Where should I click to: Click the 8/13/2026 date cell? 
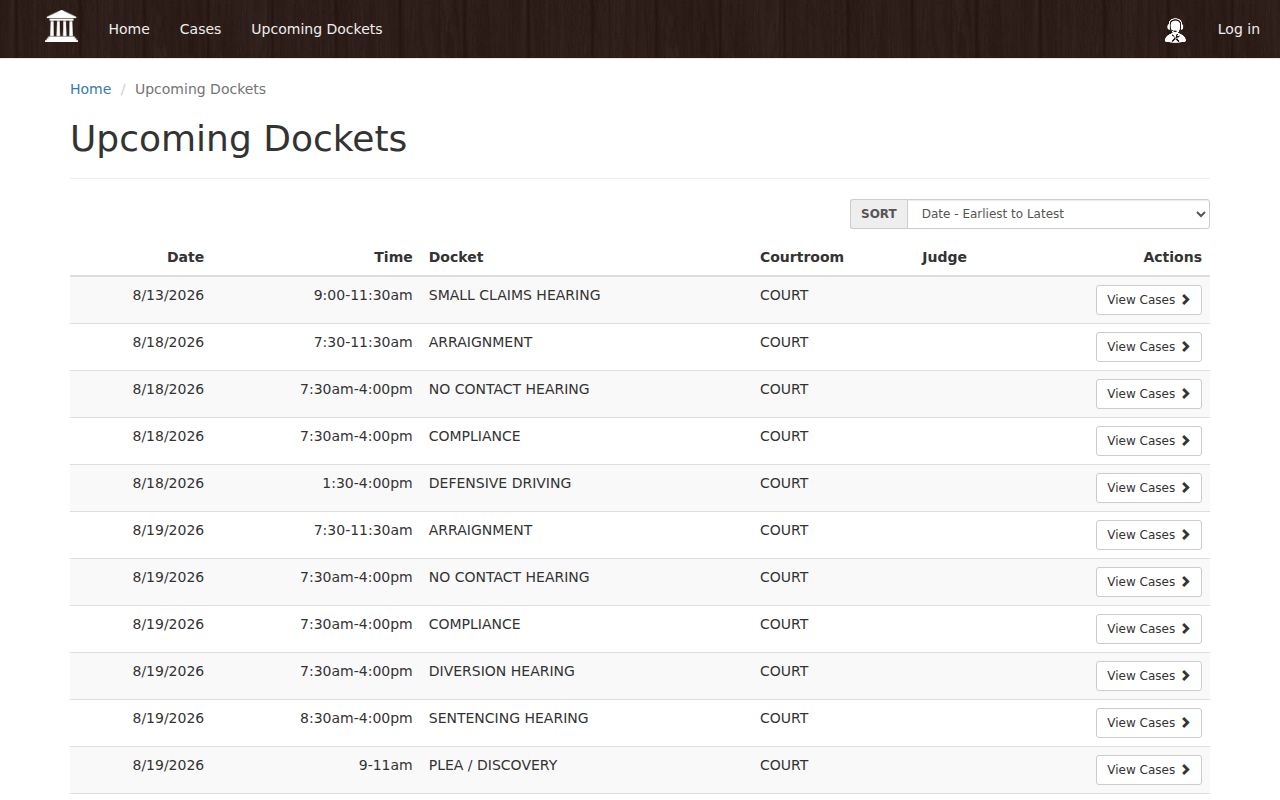click(168, 295)
